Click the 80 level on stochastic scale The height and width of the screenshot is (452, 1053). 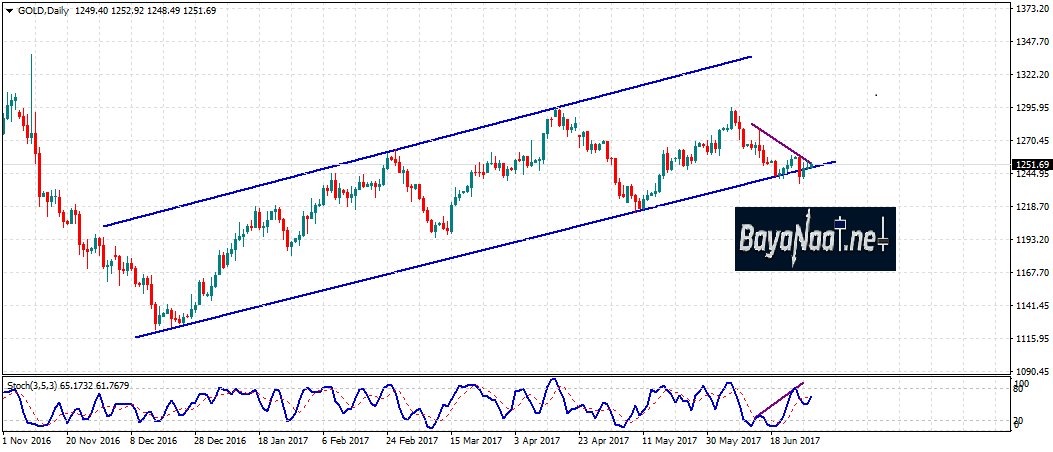tap(1019, 392)
